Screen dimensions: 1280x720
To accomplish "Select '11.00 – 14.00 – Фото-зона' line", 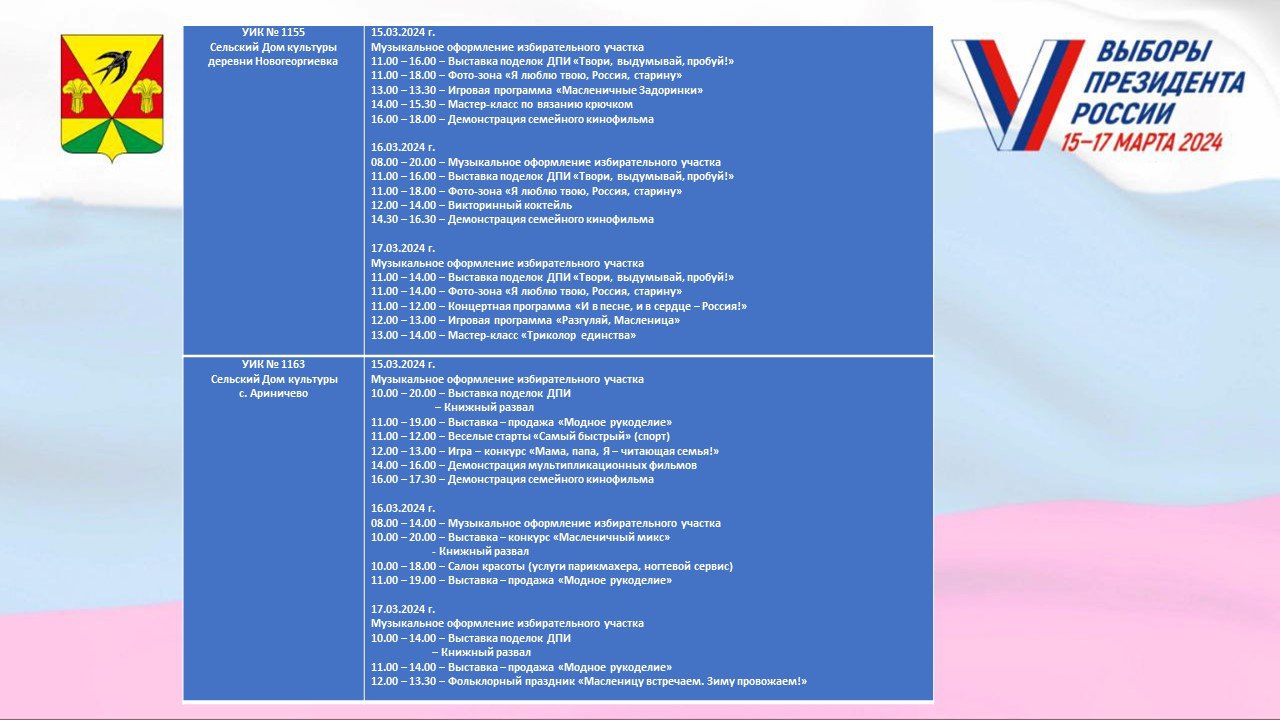I will click(x=526, y=291).
